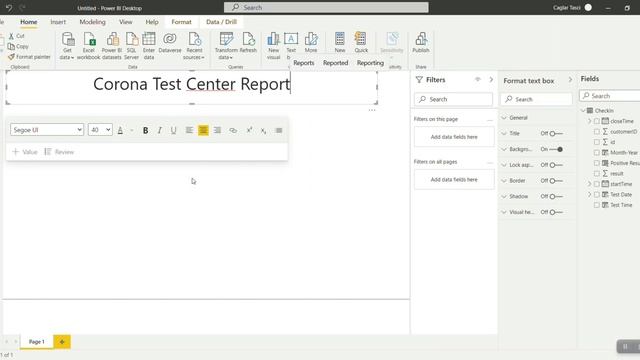This screenshot has width=640, height=360.
Task: Open the font color dropdown arrow
Action: (132, 130)
